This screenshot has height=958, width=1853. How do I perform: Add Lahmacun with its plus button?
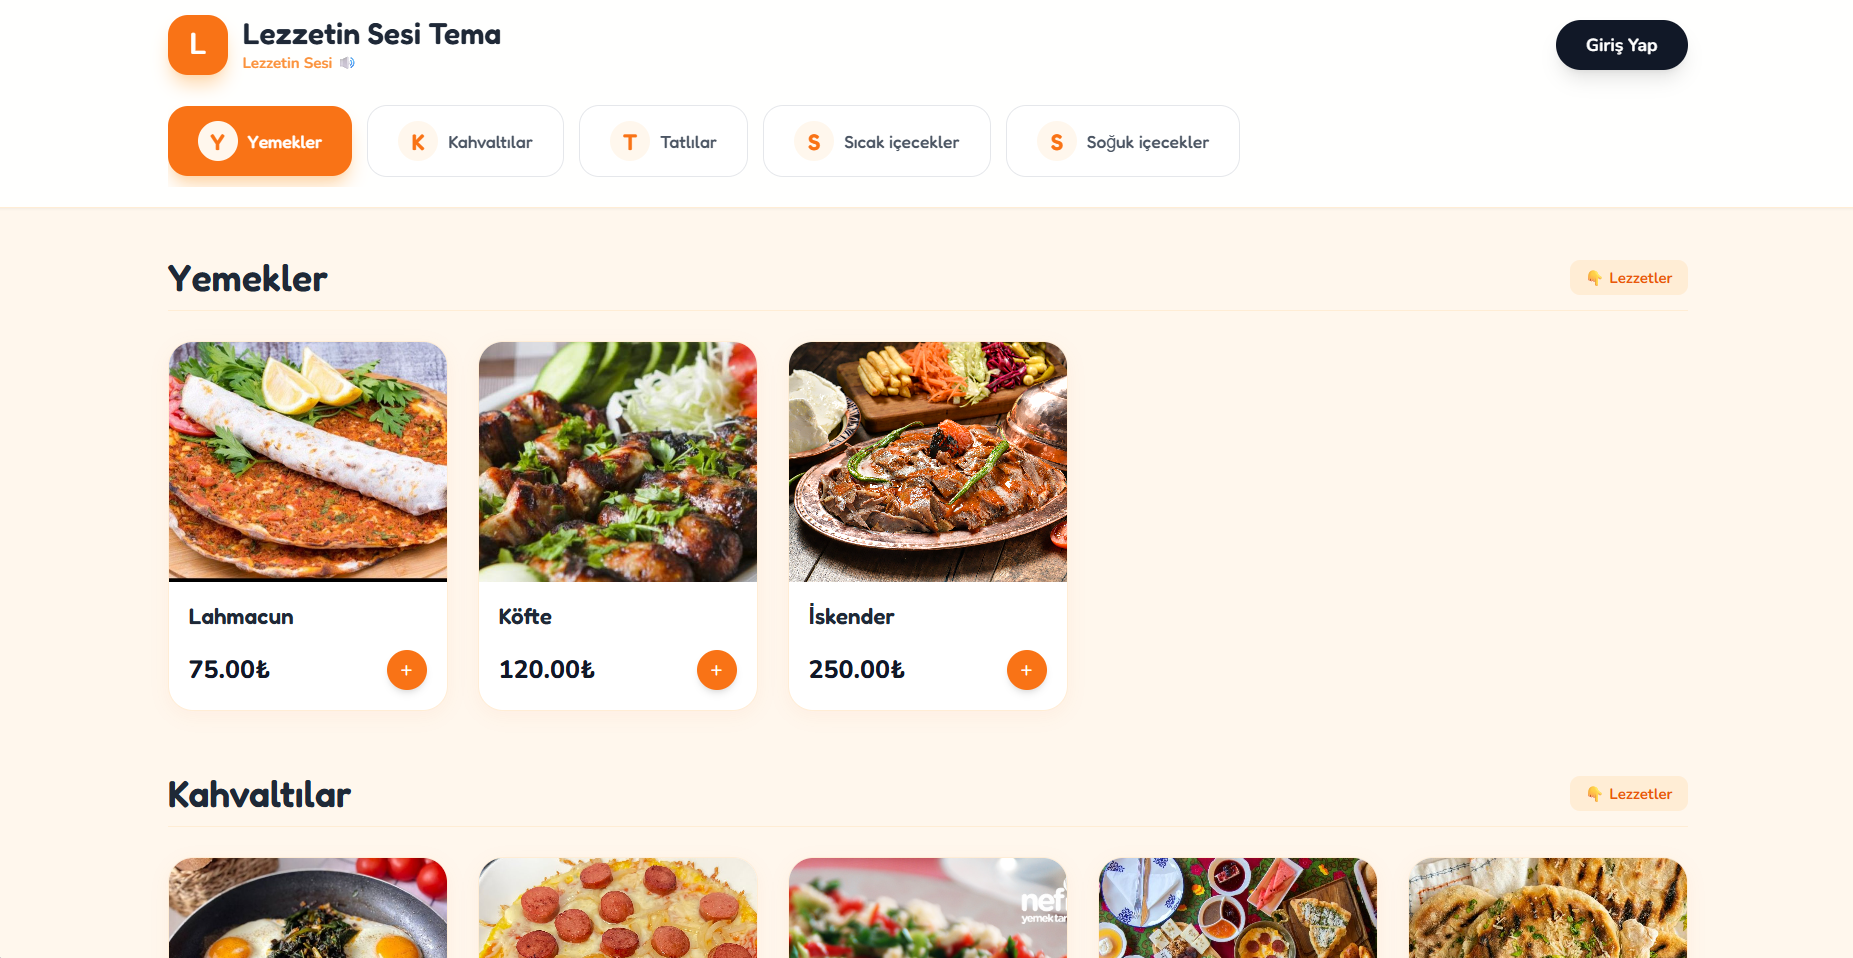pyautogui.click(x=406, y=670)
